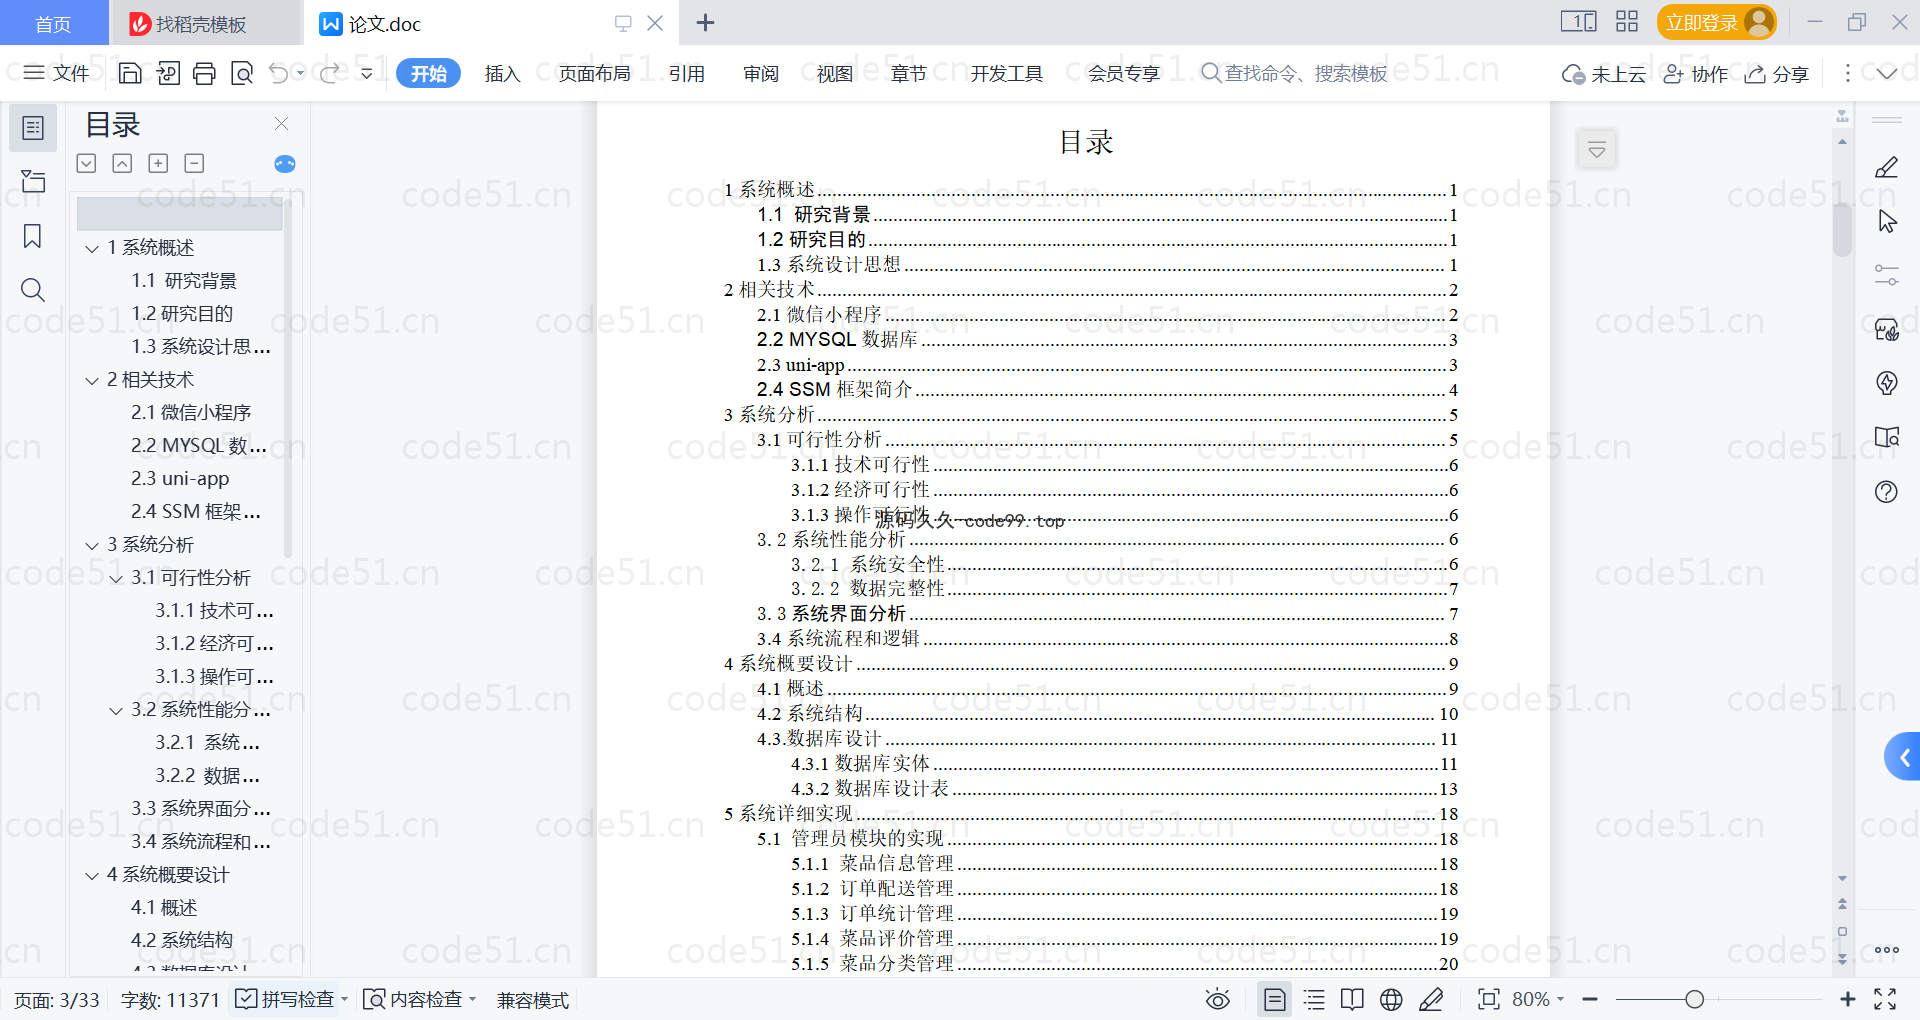Click expand all headings icon in 目录 panel

coord(86,163)
